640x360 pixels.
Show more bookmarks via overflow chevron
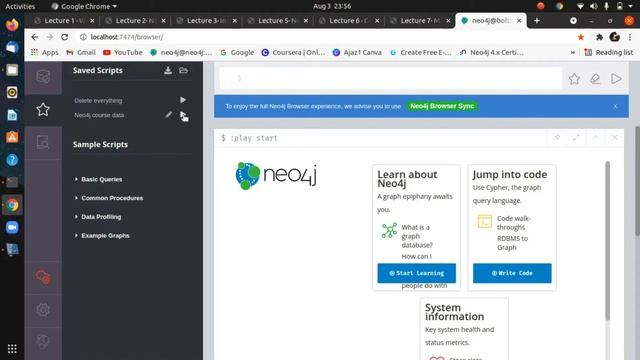pyautogui.click(x=573, y=52)
